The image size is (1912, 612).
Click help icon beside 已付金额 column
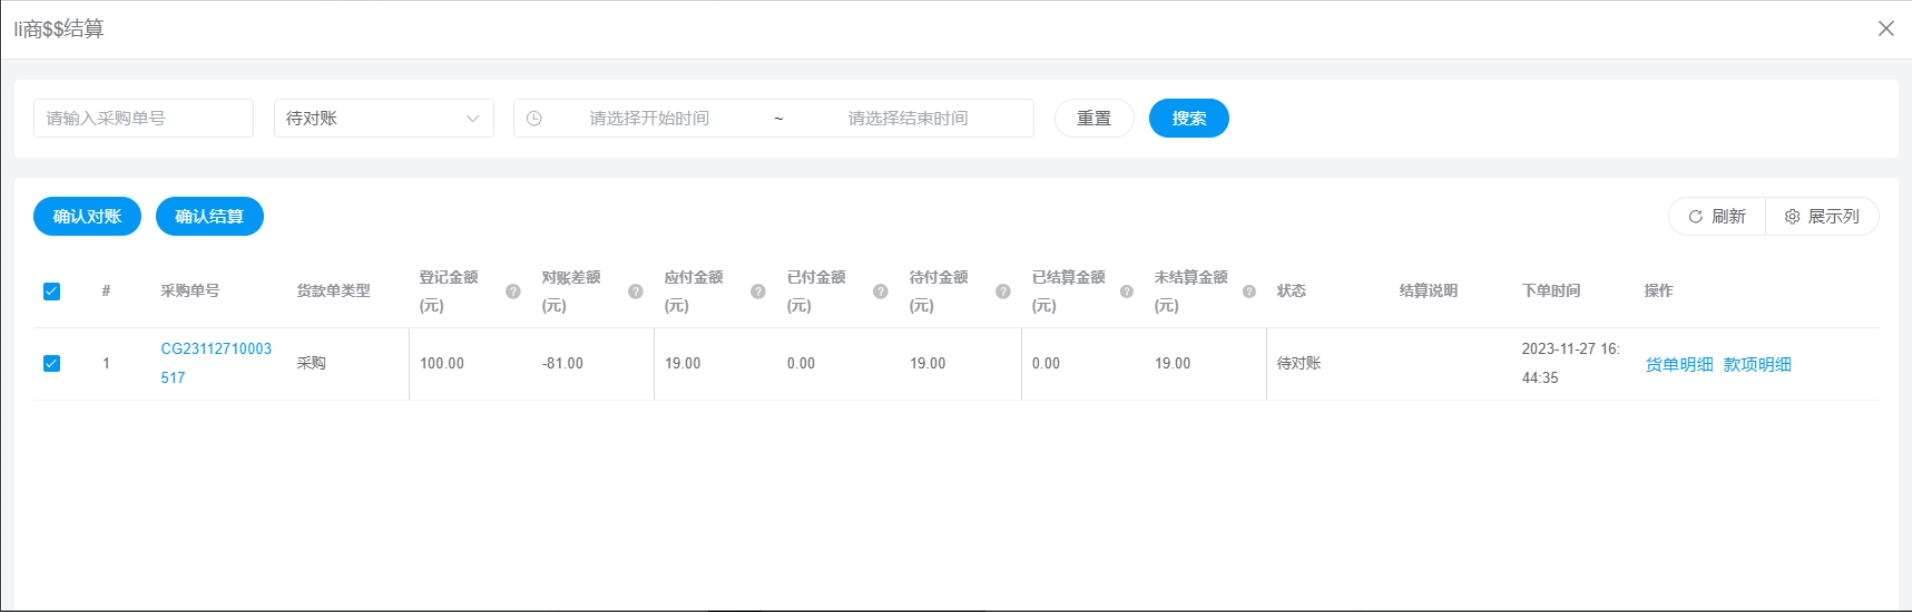click(880, 291)
